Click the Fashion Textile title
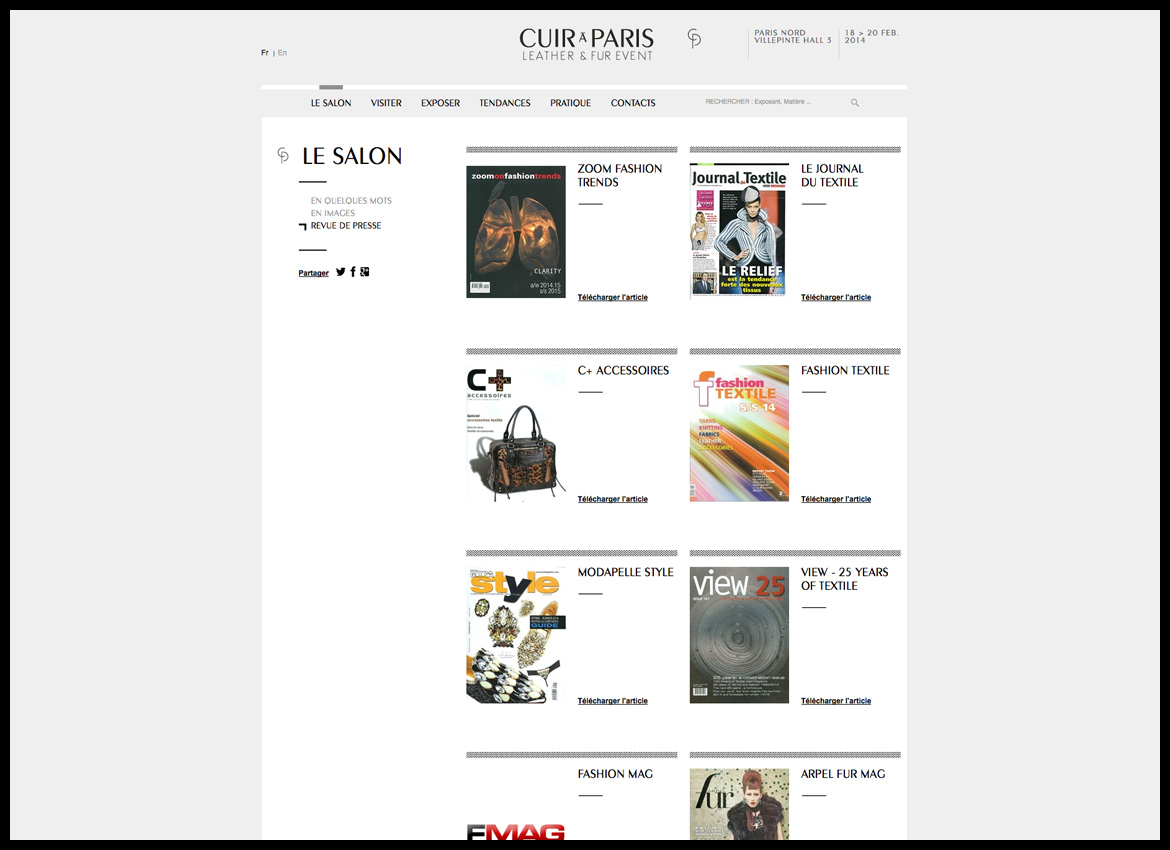Image resolution: width=1170 pixels, height=850 pixels. [845, 371]
